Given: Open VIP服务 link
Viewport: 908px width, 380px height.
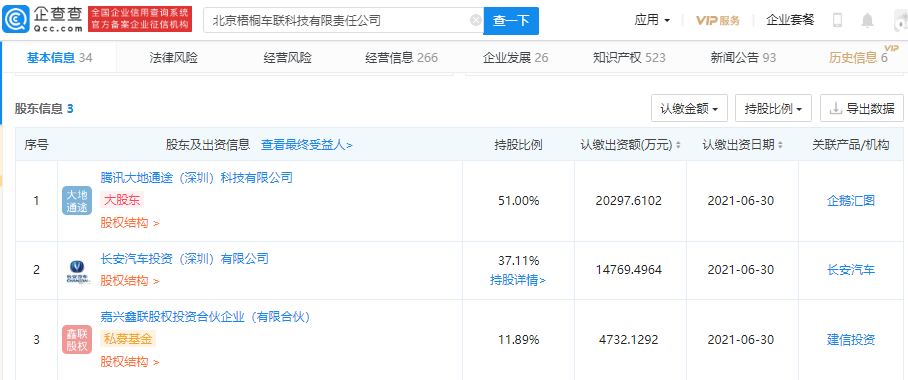Looking at the screenshot, I should tap(718, 20).
